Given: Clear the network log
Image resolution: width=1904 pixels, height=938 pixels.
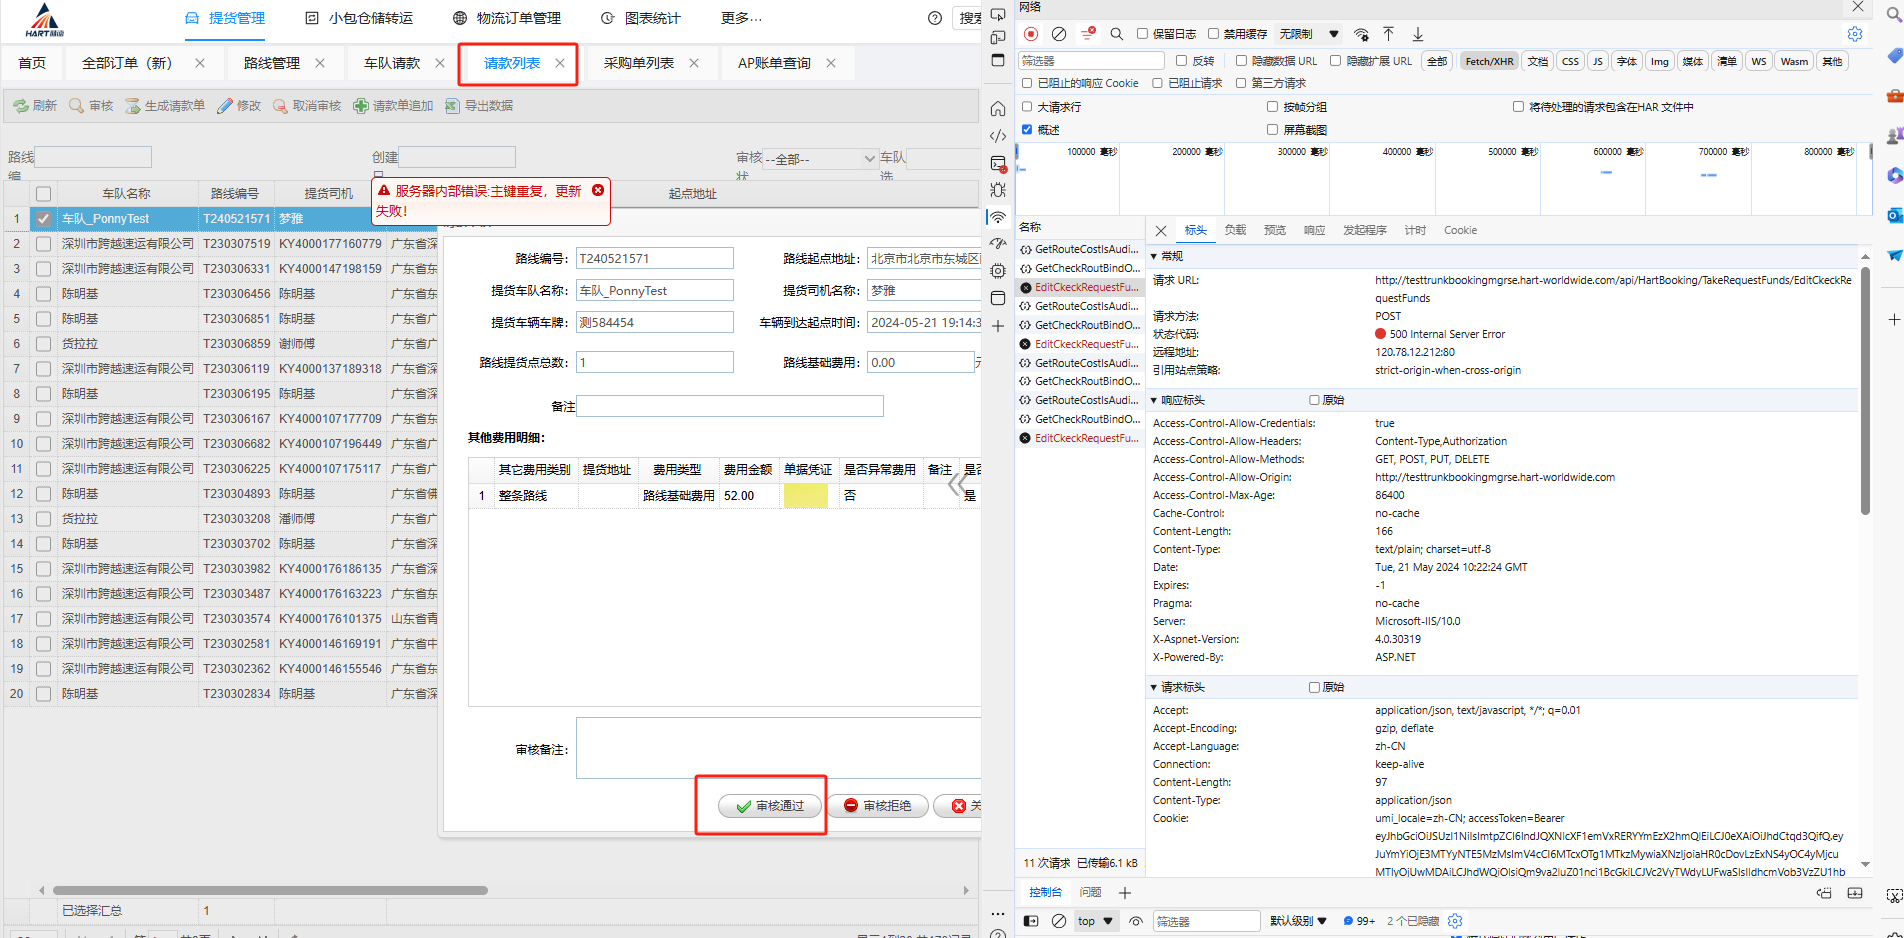Looking at the screenshot, I should (x=1059, y=34).
